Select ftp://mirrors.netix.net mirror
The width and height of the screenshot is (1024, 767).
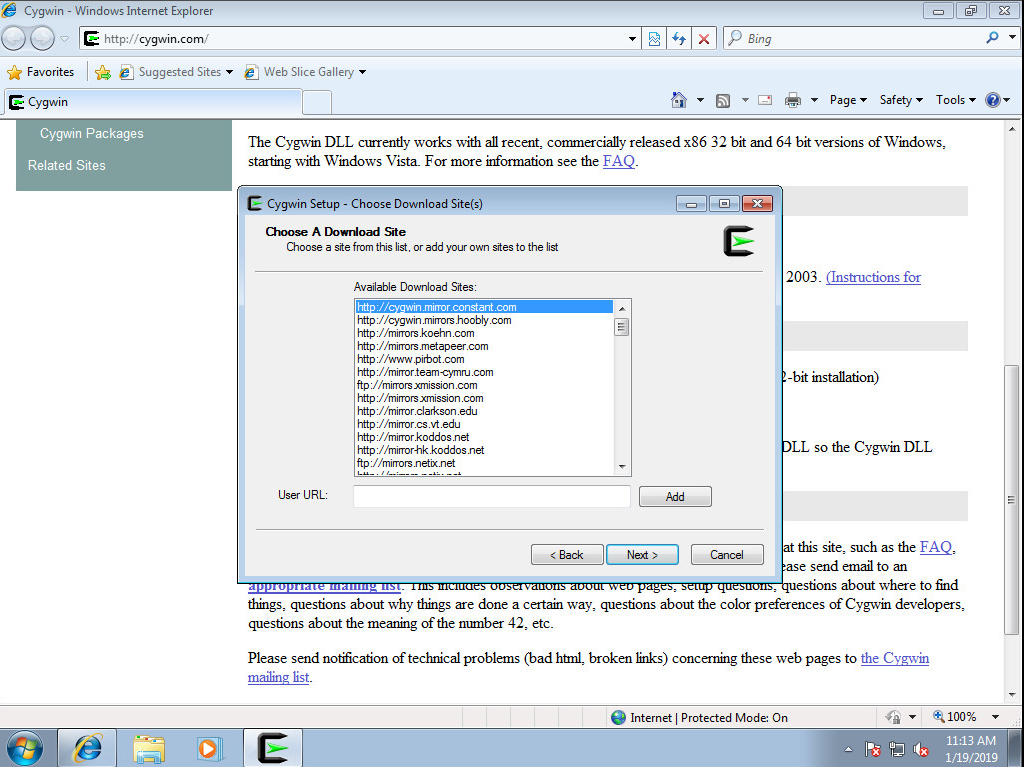pyautogui.click(x=484, y=463)
